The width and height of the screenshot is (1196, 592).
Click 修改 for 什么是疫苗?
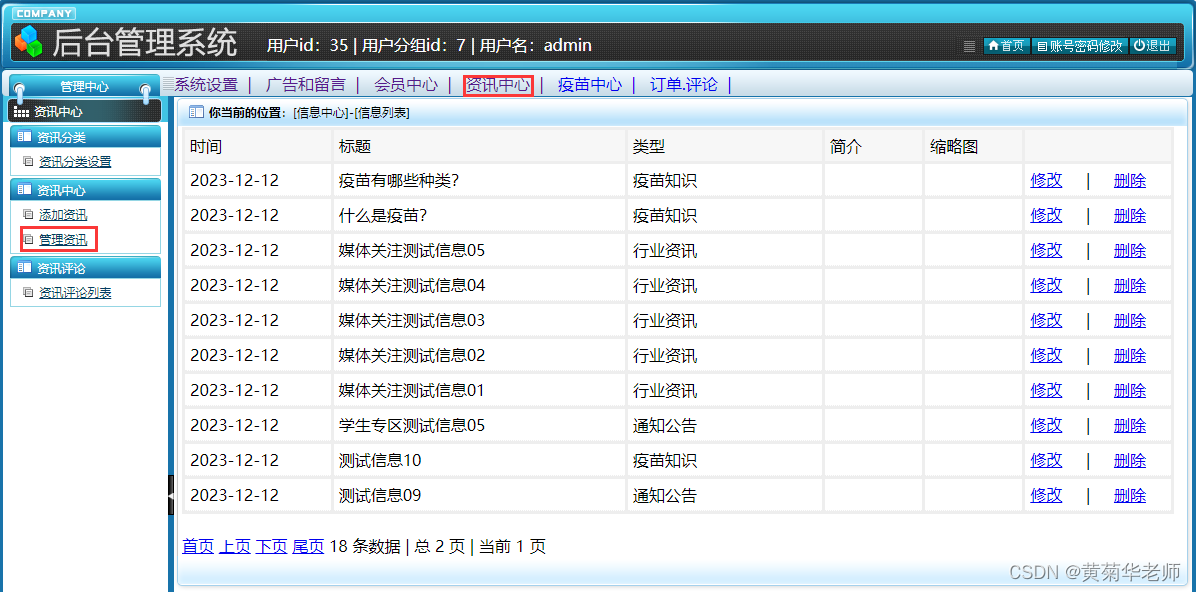(x=1046, y=216)
